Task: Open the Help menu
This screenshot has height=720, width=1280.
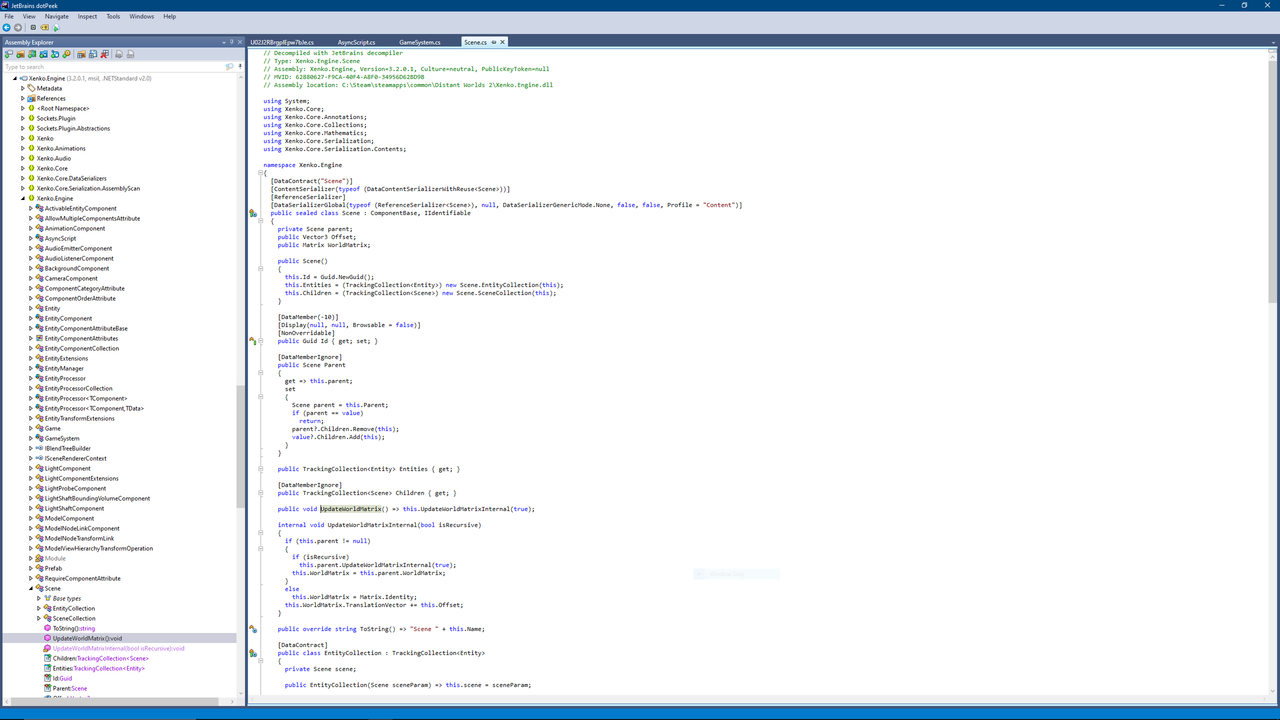Action: (169, 16)
